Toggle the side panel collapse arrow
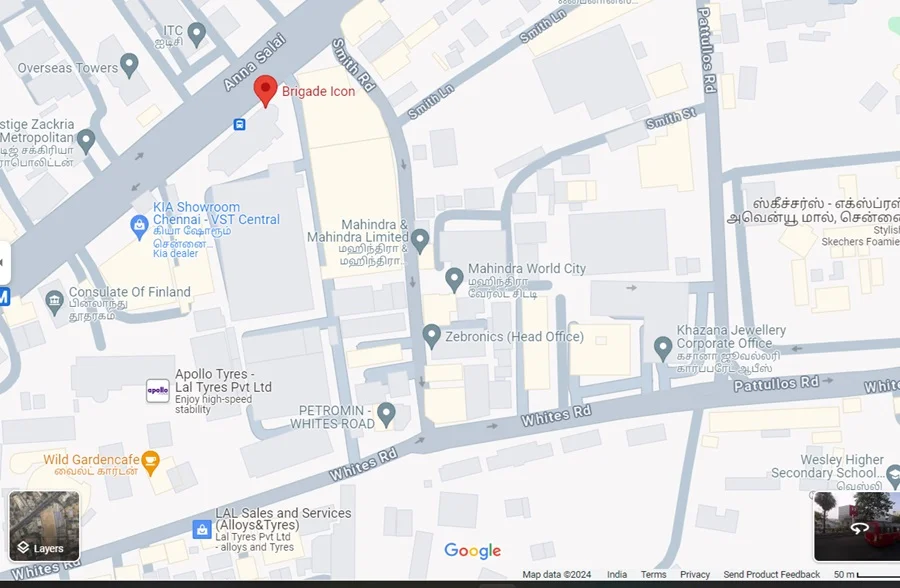Viewport: 900px width, 588px height. click(x=5, y=262)
